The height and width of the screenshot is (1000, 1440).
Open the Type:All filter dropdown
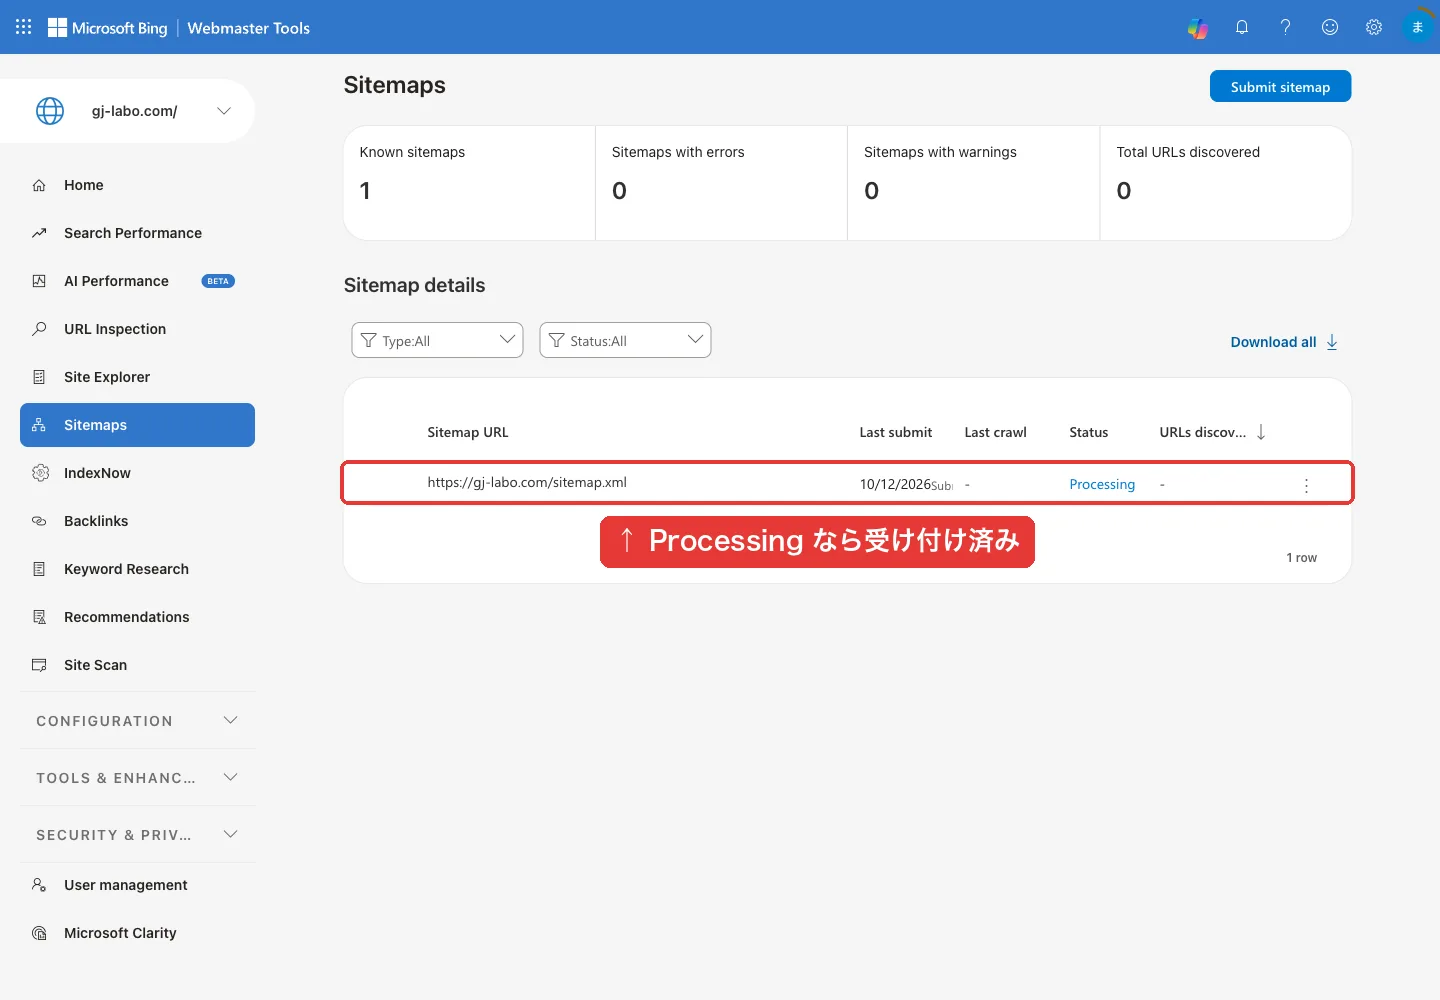pyautogui.click(x=437, y=340)
